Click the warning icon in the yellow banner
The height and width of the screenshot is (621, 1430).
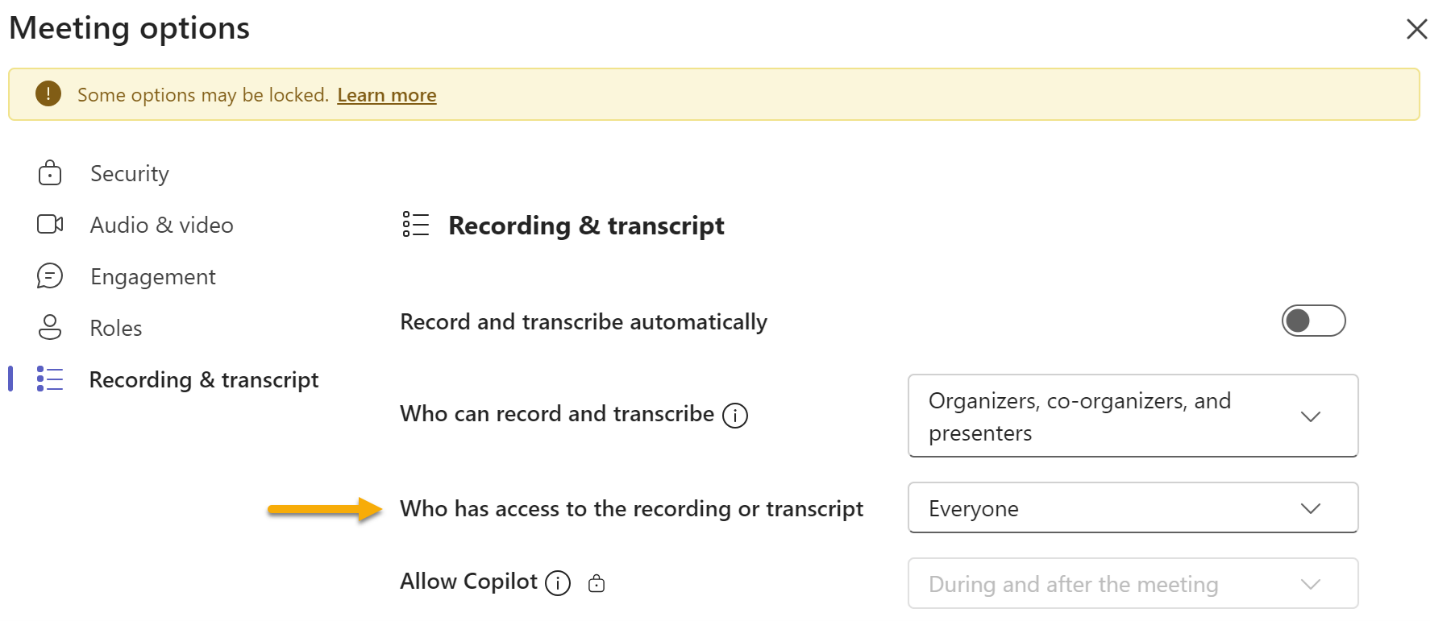coord(48,94)
